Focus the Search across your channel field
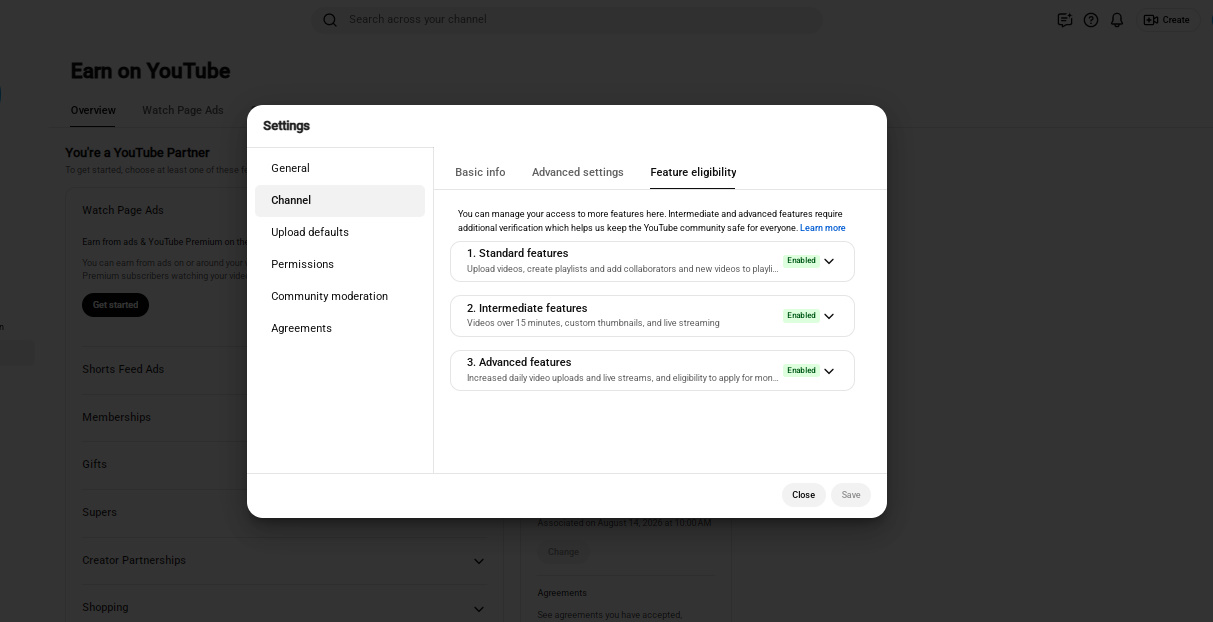Image resolution: width=1213 pixels, height=622 pixels. pyautogui.click(x=566, y=20)
